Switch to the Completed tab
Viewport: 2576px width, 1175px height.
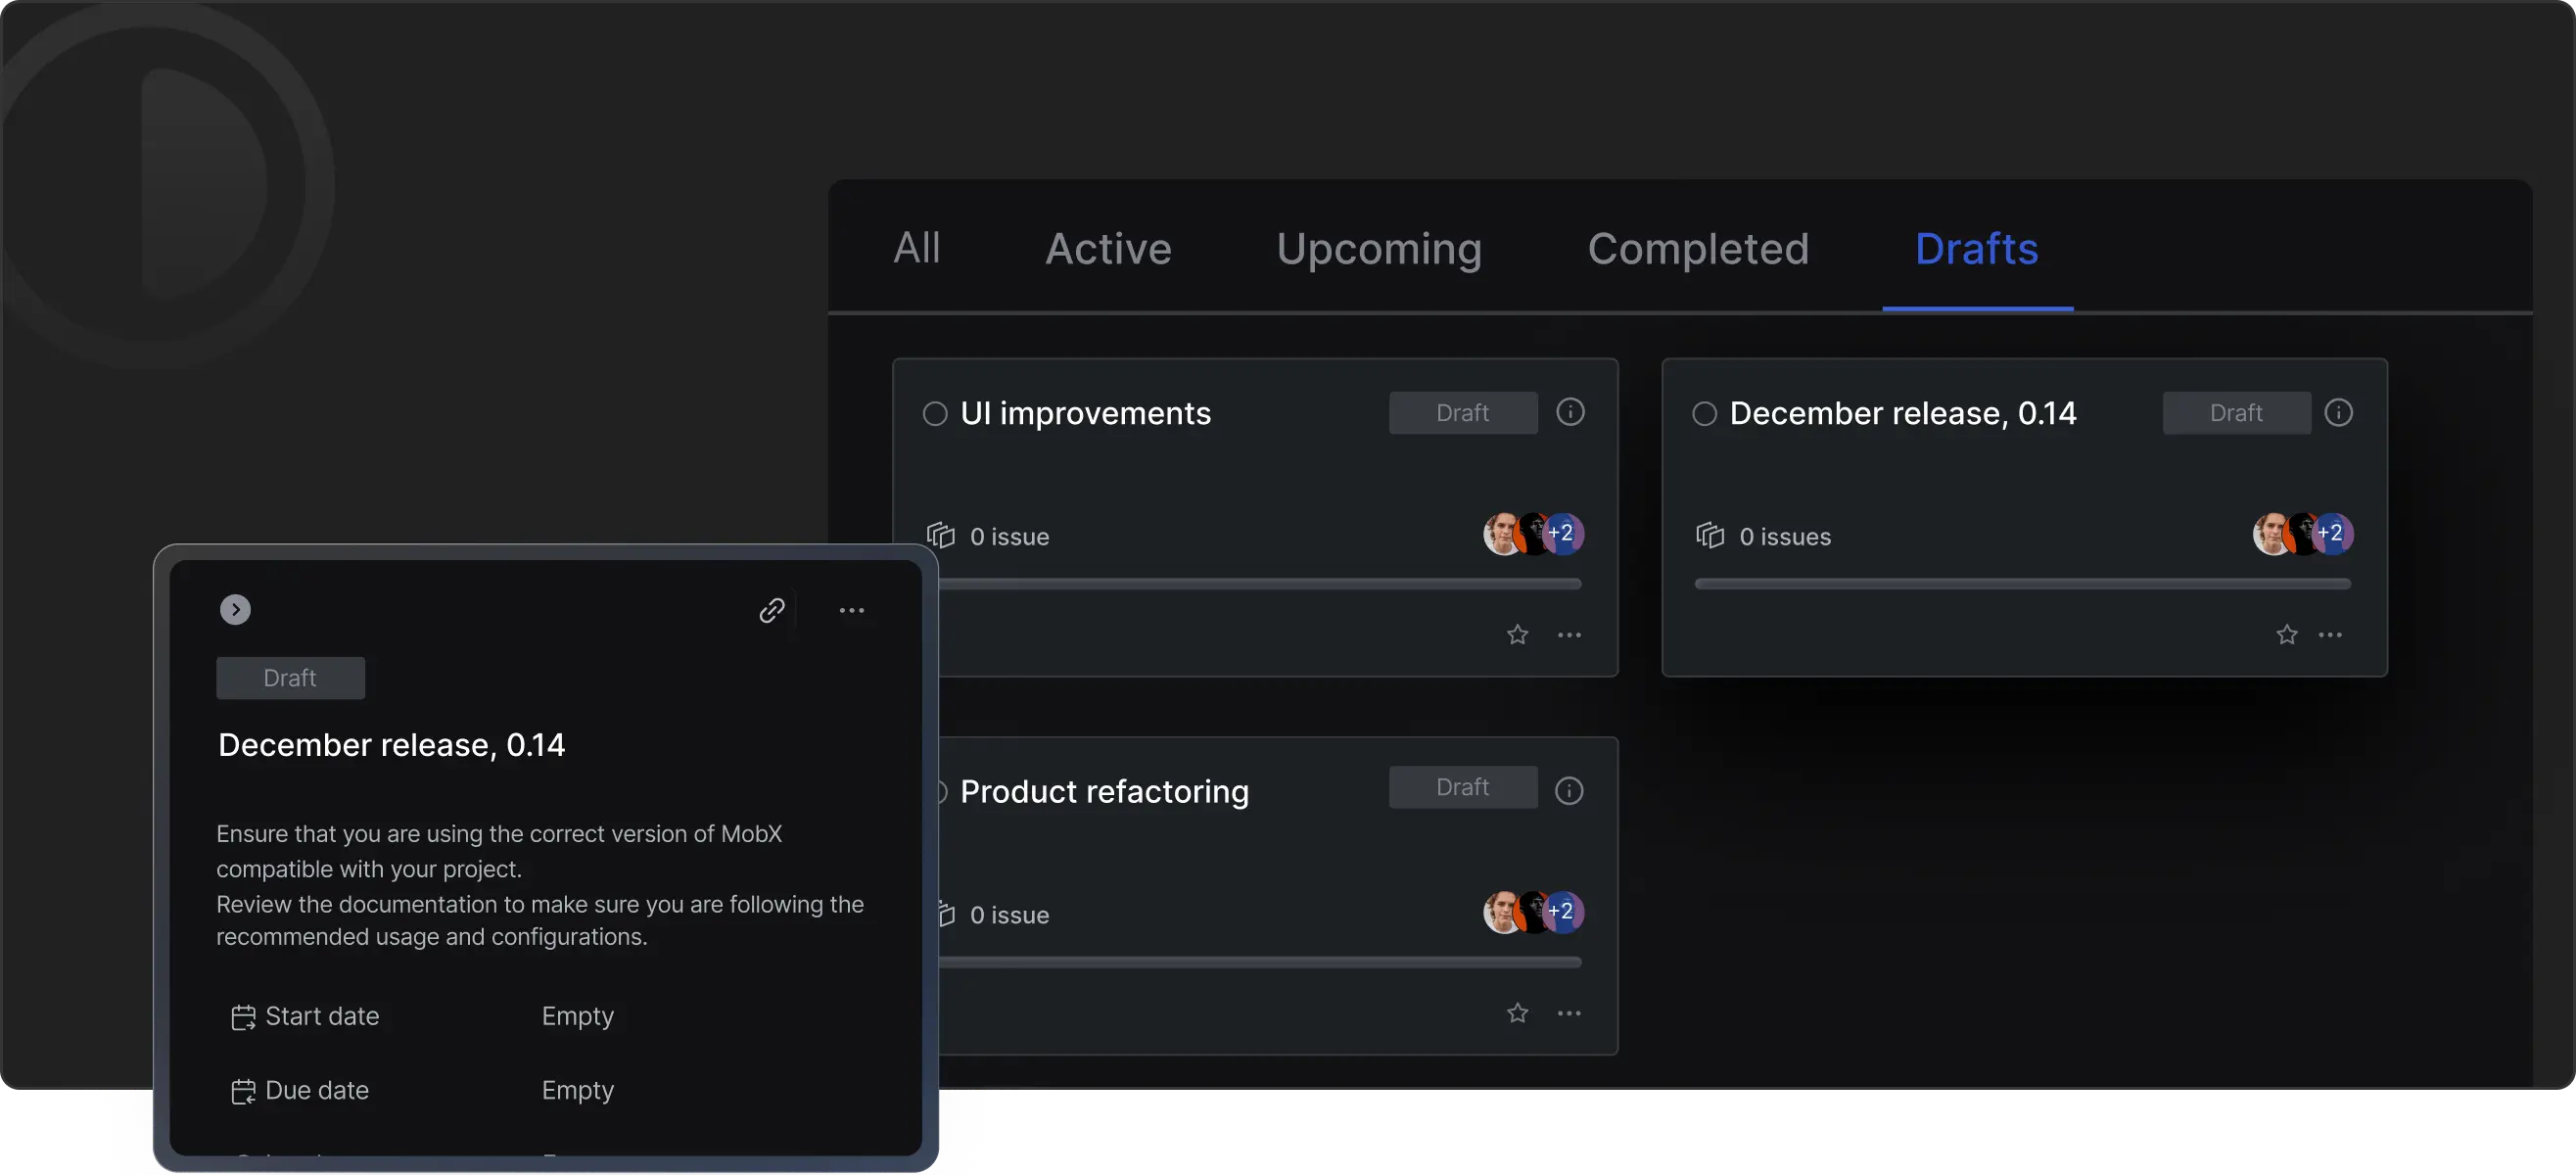tap(1698, 248)
